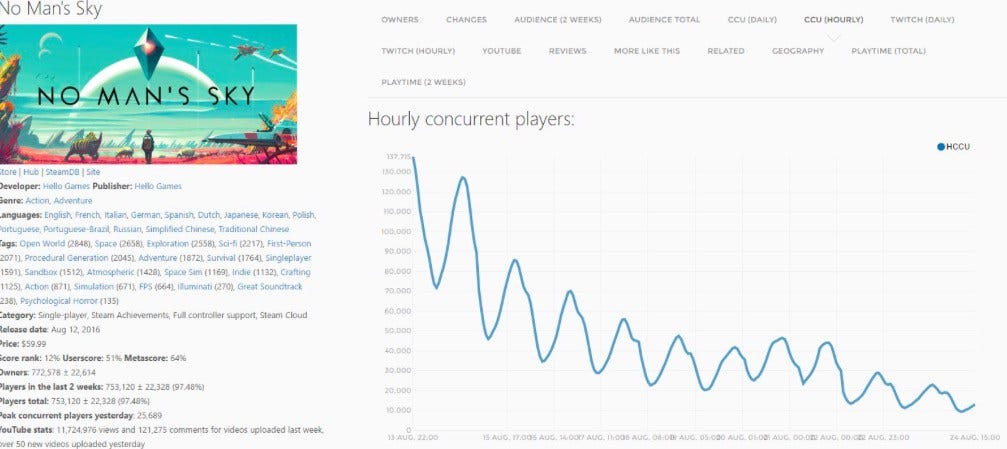The width and height of the screenshot is (1007, 449).
Task: Open the Great Soundtrack tag
Action: point(270,286)
